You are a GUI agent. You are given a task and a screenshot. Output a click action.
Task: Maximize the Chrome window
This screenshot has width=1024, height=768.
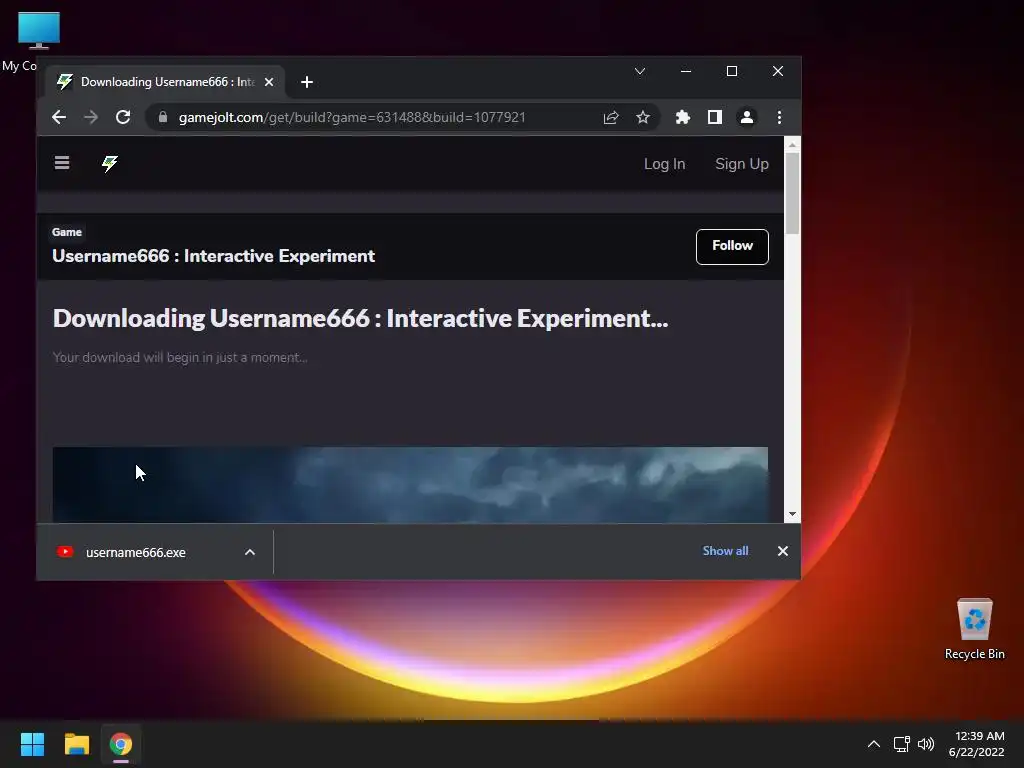pos(732,71)
